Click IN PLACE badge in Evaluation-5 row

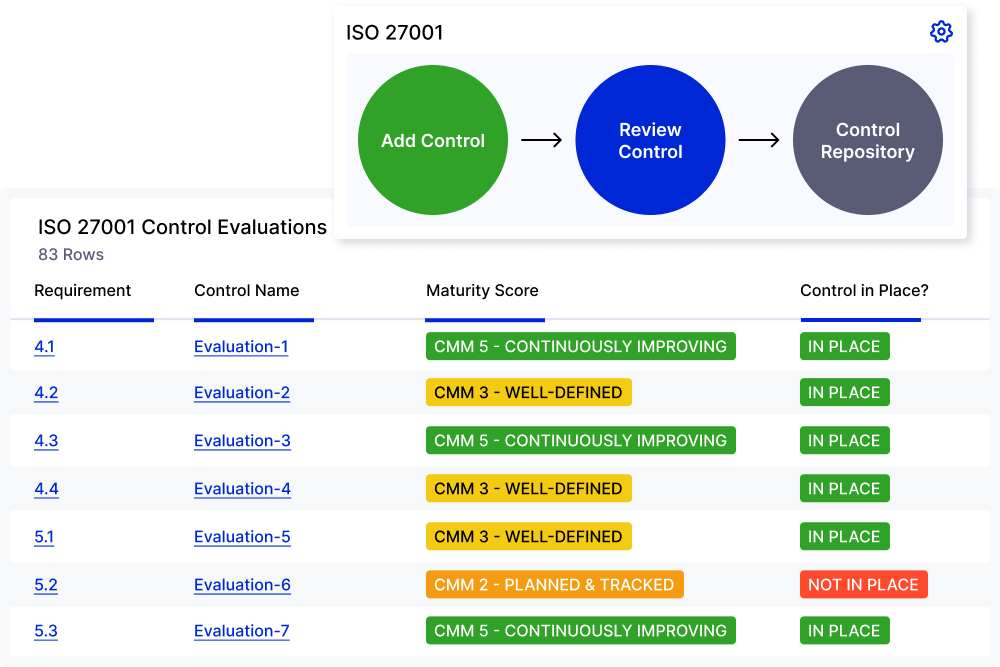[844, 536]
